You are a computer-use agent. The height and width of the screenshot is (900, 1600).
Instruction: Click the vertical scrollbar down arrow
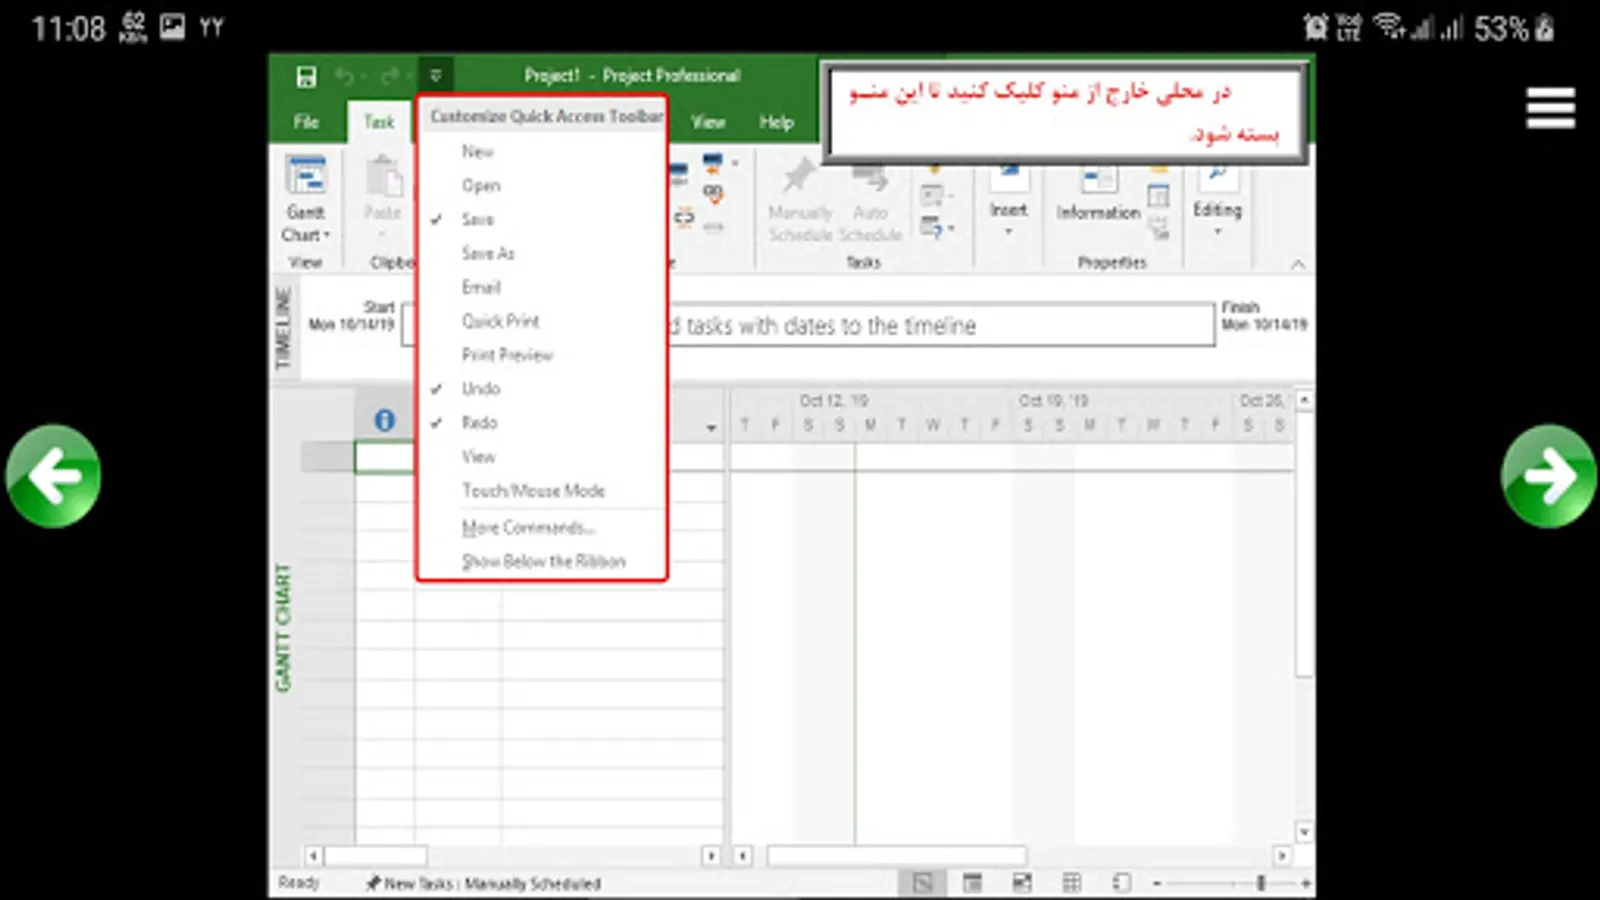1304,832
